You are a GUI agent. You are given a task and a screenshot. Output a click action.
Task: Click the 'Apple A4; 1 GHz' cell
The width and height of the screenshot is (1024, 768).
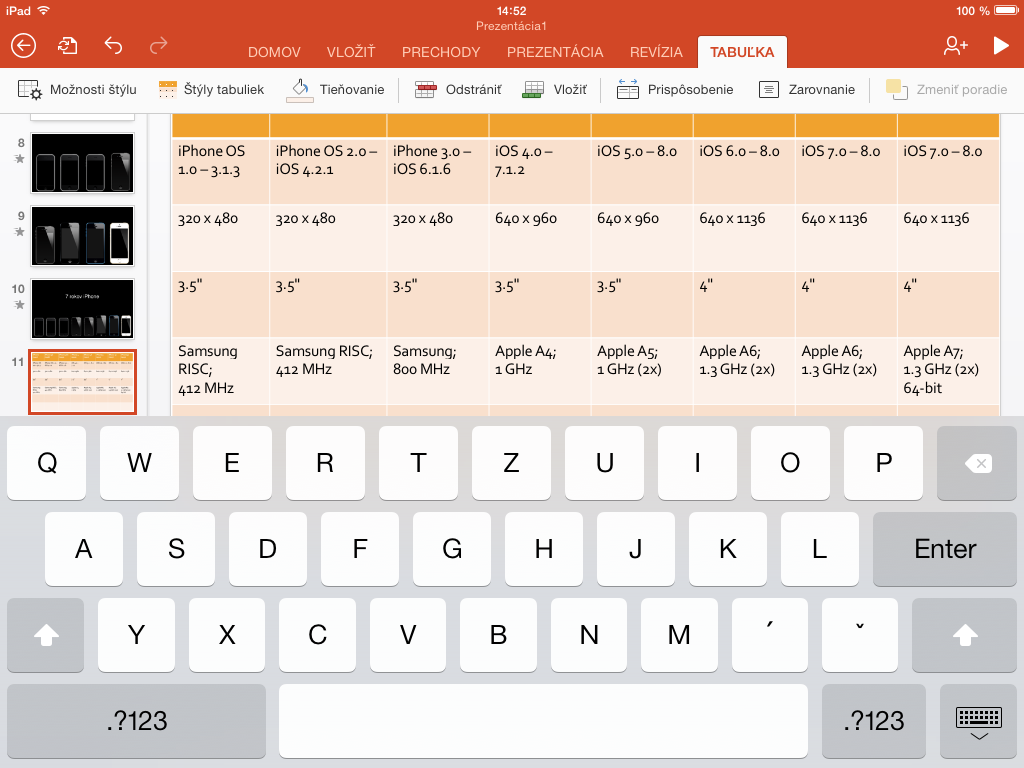tap(539, 370)
